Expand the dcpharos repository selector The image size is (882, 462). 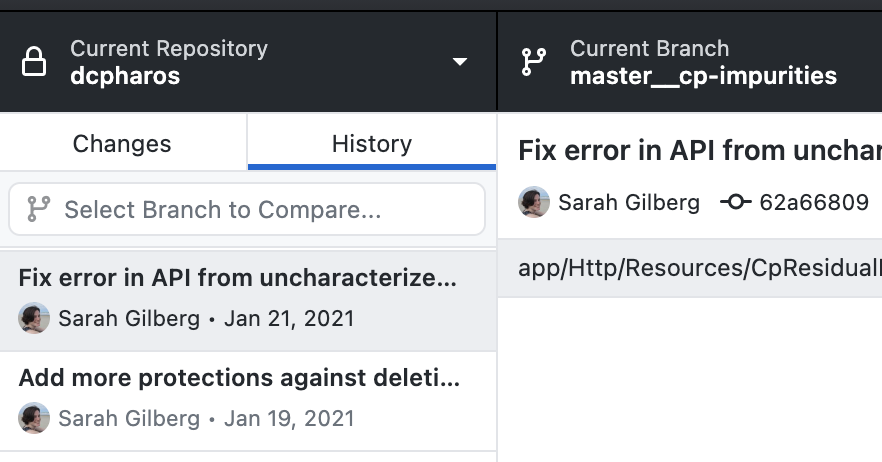[248, 61]
